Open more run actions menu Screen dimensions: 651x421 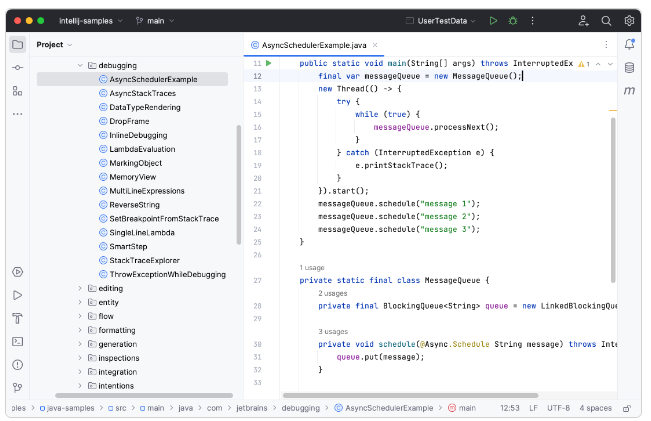532,21
